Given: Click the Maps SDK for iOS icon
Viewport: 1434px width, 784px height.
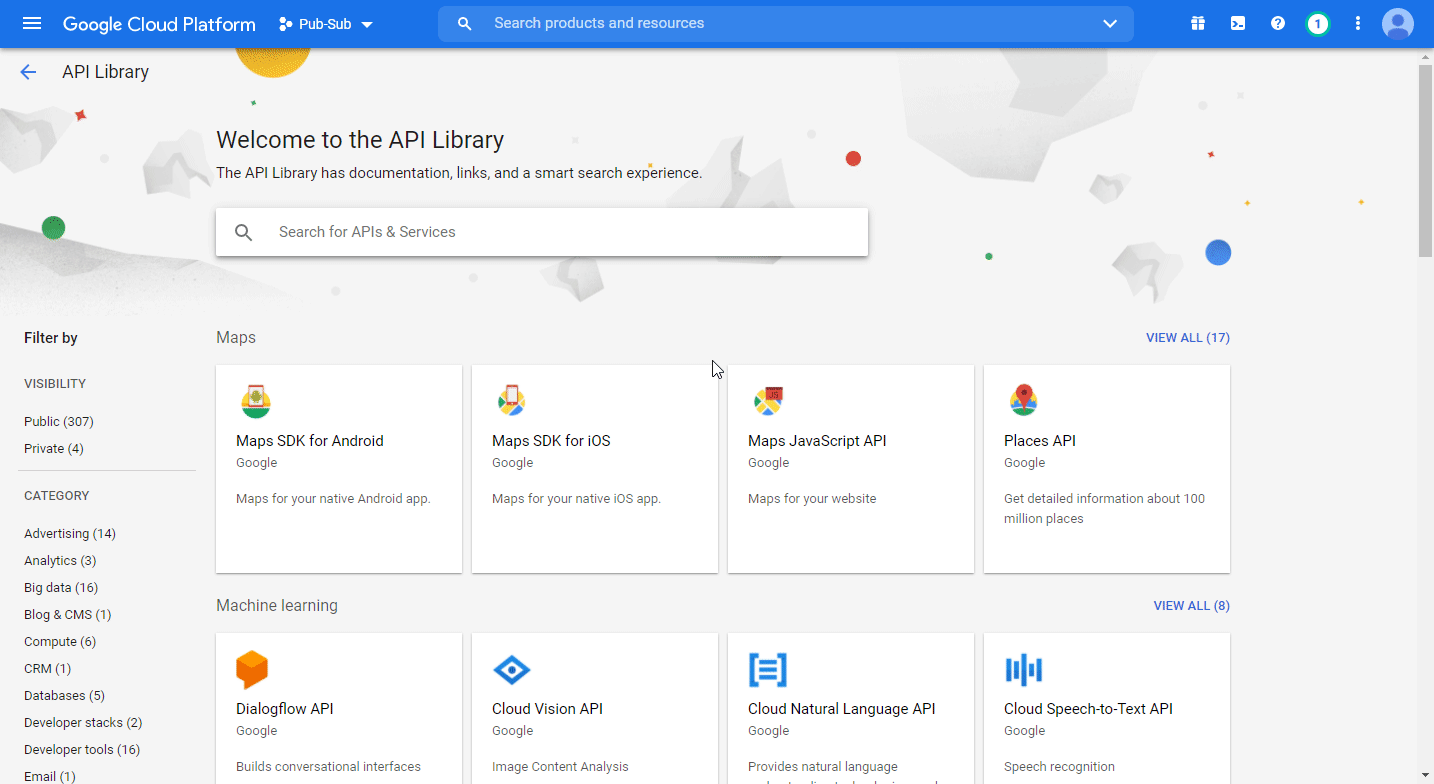Looking at the screenshot, I should 512,401.
